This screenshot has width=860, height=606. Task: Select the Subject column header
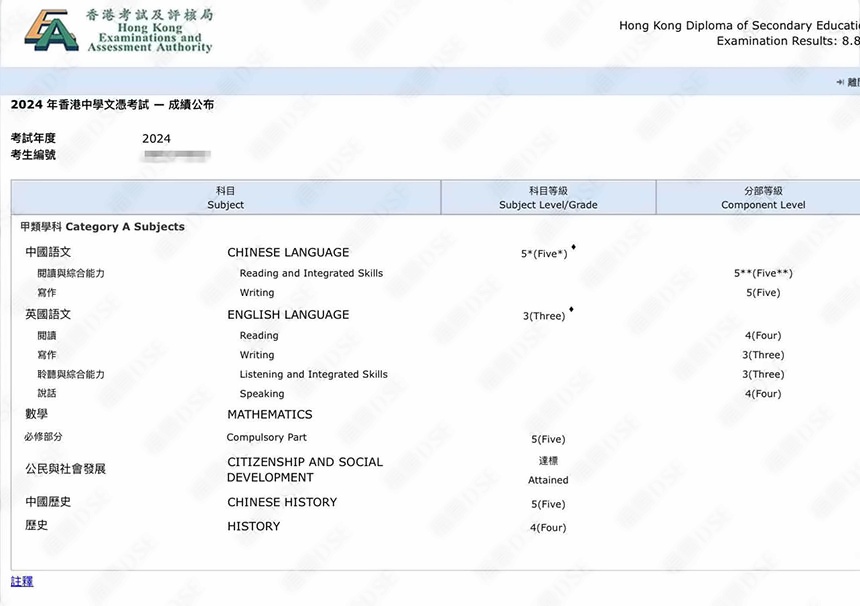tap(225, 197)
